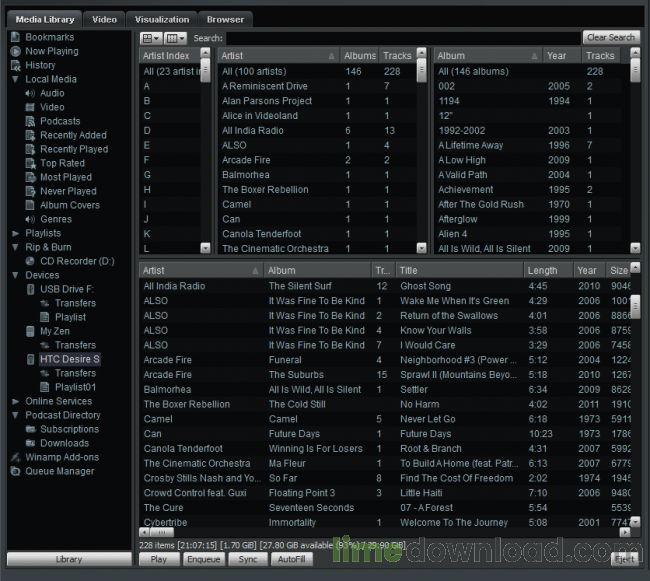The width and height of the screenshot is (650, 581).
Task: Open the view layout dropdown button
Action: [150, 39]
